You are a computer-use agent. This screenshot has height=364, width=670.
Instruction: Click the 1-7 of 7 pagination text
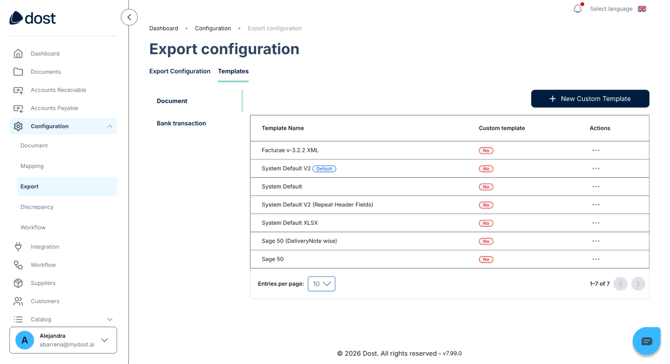(599, 284)
